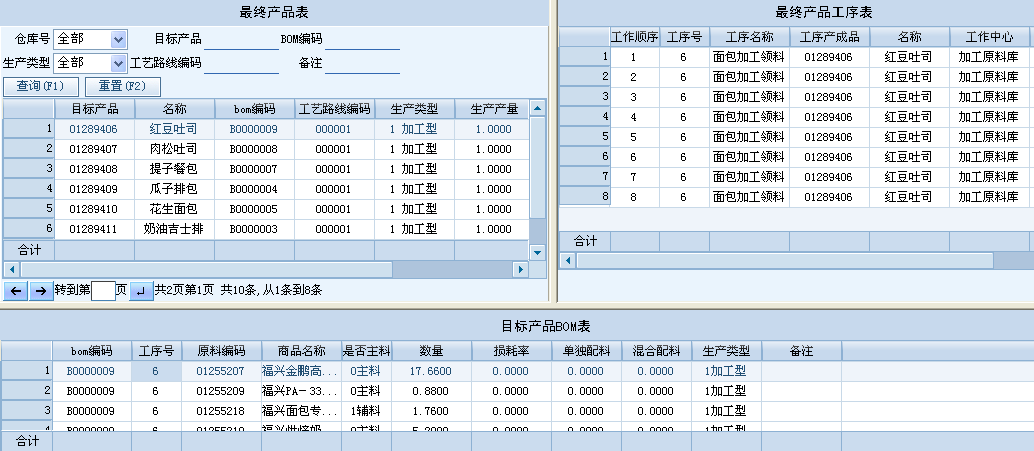
Task: Open the 仓库号 dropdown
Action: [x=118, y=39]
